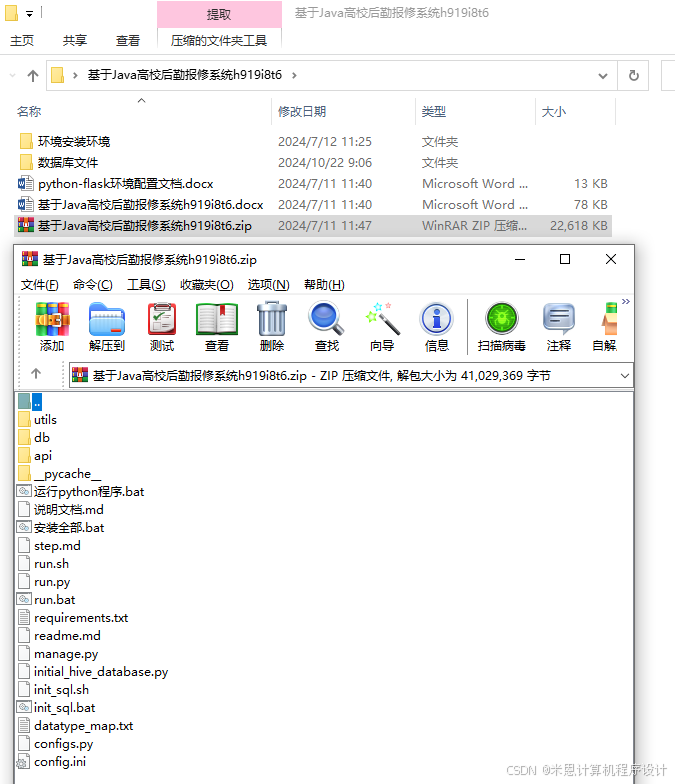The width and height of the screenshot is (675, 784).
Task: Select the datatype_map.txt file
Action: (x=75, y=726)
